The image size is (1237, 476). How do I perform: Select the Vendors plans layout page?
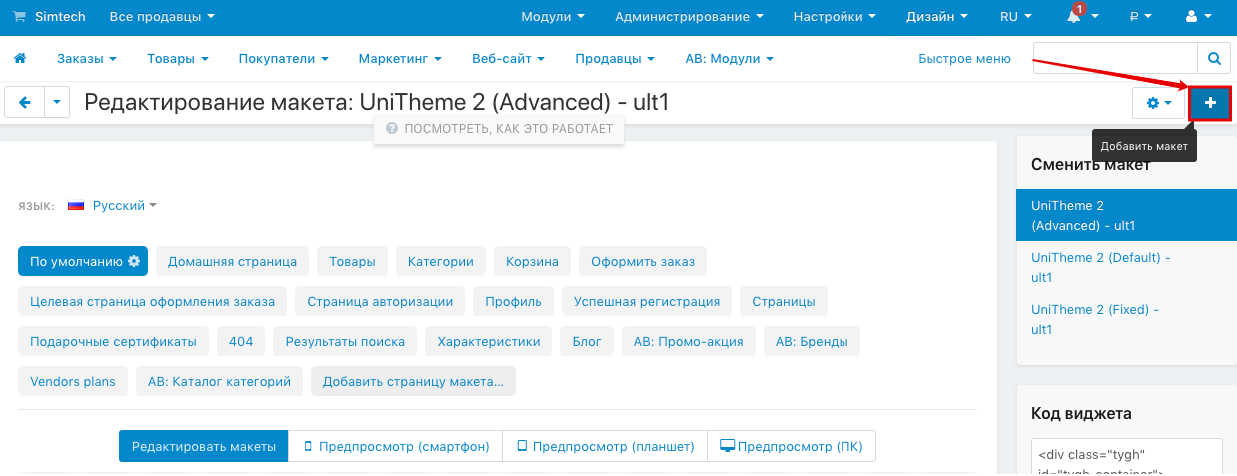coord(73,381)
